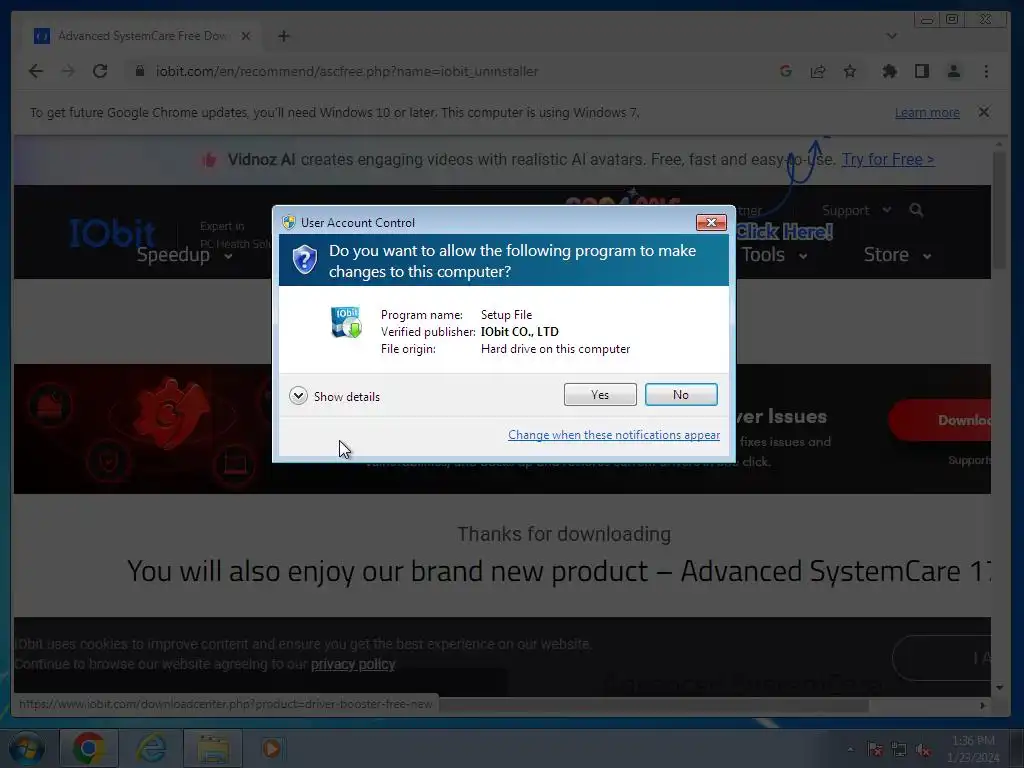Open the Windows Start button

[x=25, y=748]
